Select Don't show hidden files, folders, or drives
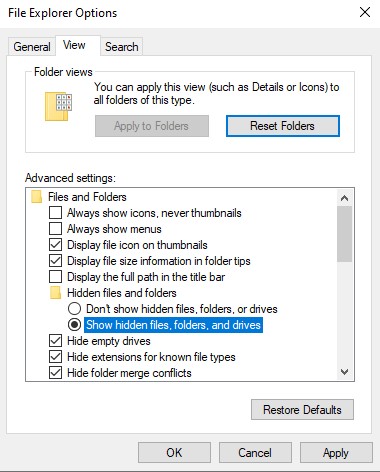Screen dimensions: 380x472 (x=74, y=309)
